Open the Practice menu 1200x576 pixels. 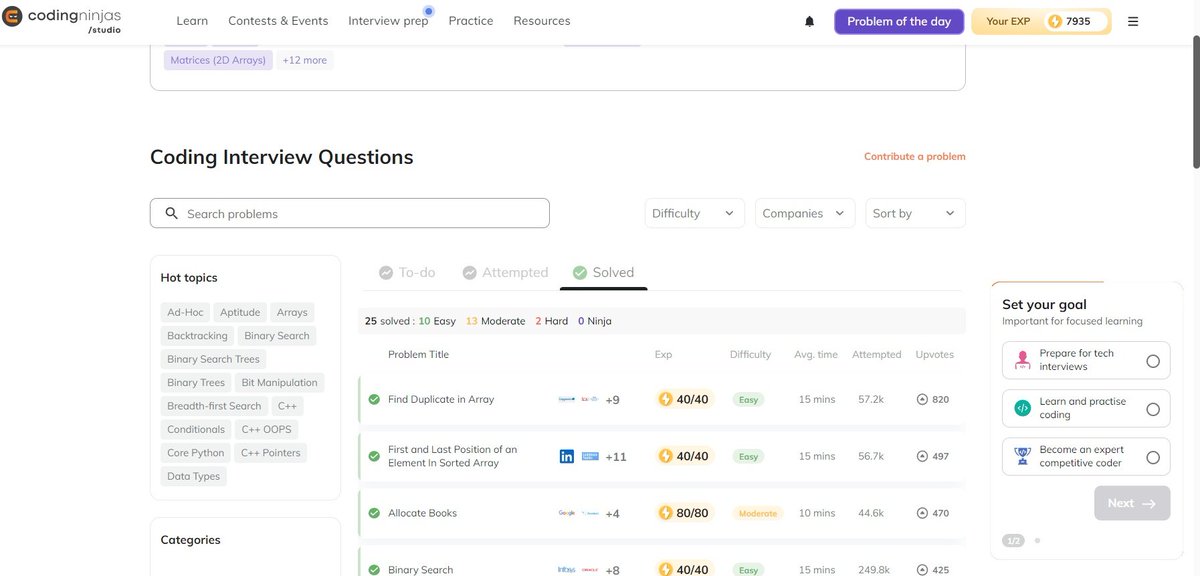471,21
